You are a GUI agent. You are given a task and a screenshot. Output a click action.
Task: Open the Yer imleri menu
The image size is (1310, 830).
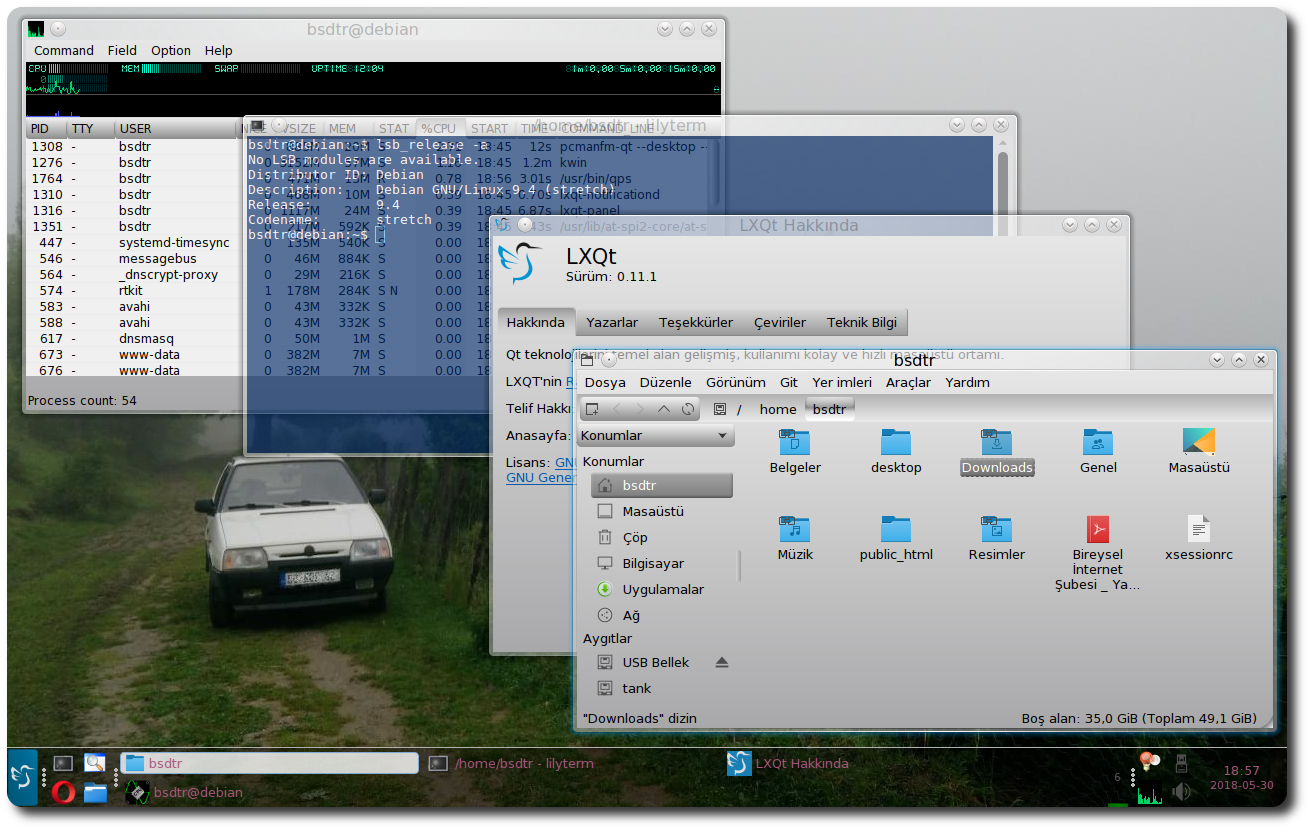click(842, 382)
